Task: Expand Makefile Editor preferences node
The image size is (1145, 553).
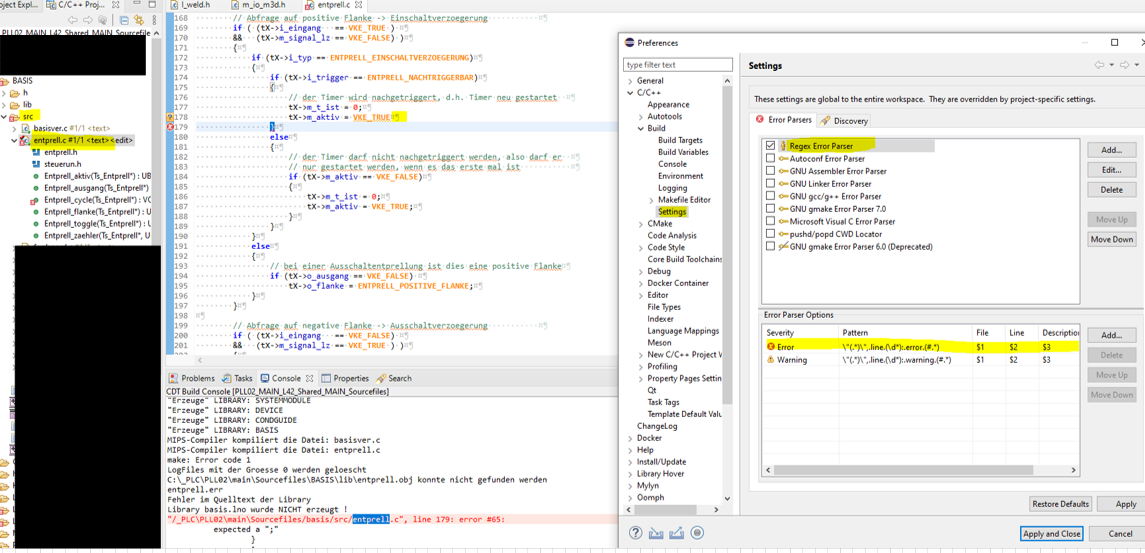Action: [651, 200]
